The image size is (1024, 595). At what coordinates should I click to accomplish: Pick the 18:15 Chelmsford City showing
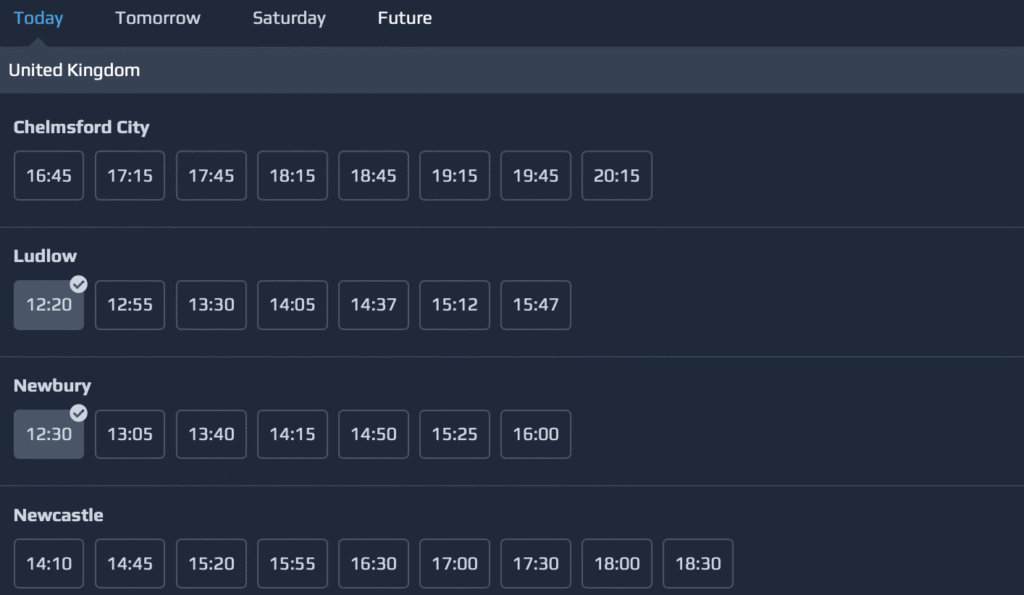pos(292,175)
